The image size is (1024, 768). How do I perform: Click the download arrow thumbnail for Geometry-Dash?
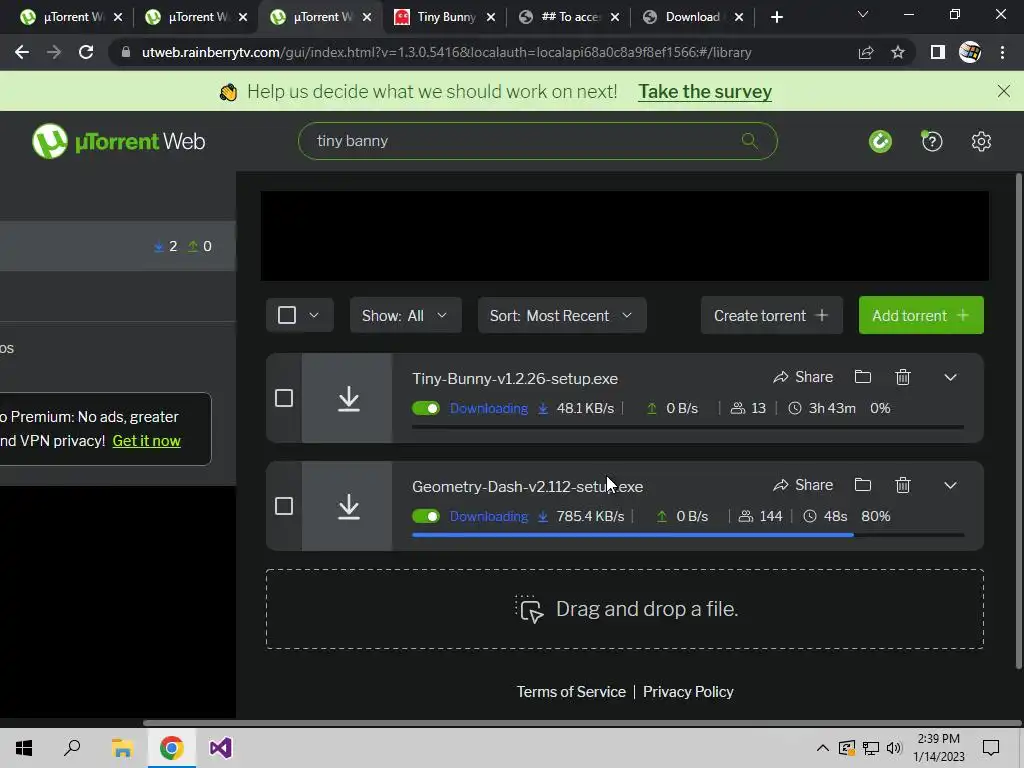click(x=347, y=506)
